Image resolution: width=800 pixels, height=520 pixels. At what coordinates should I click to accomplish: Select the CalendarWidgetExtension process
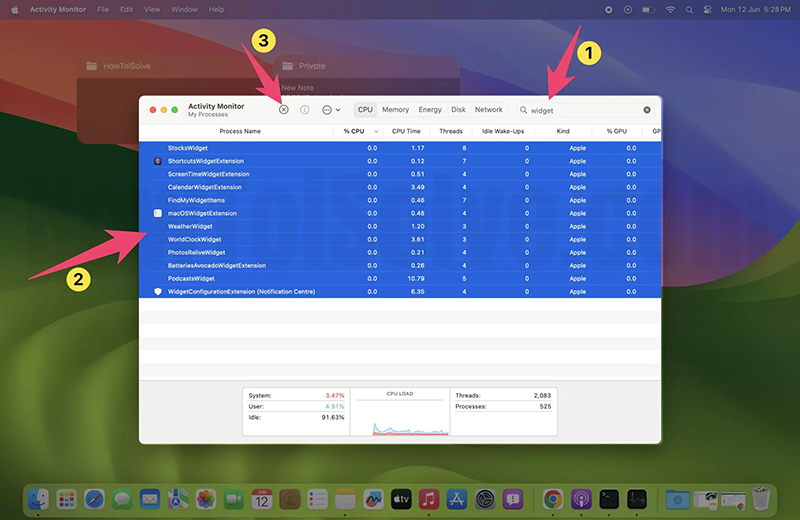tap(400, 187)
